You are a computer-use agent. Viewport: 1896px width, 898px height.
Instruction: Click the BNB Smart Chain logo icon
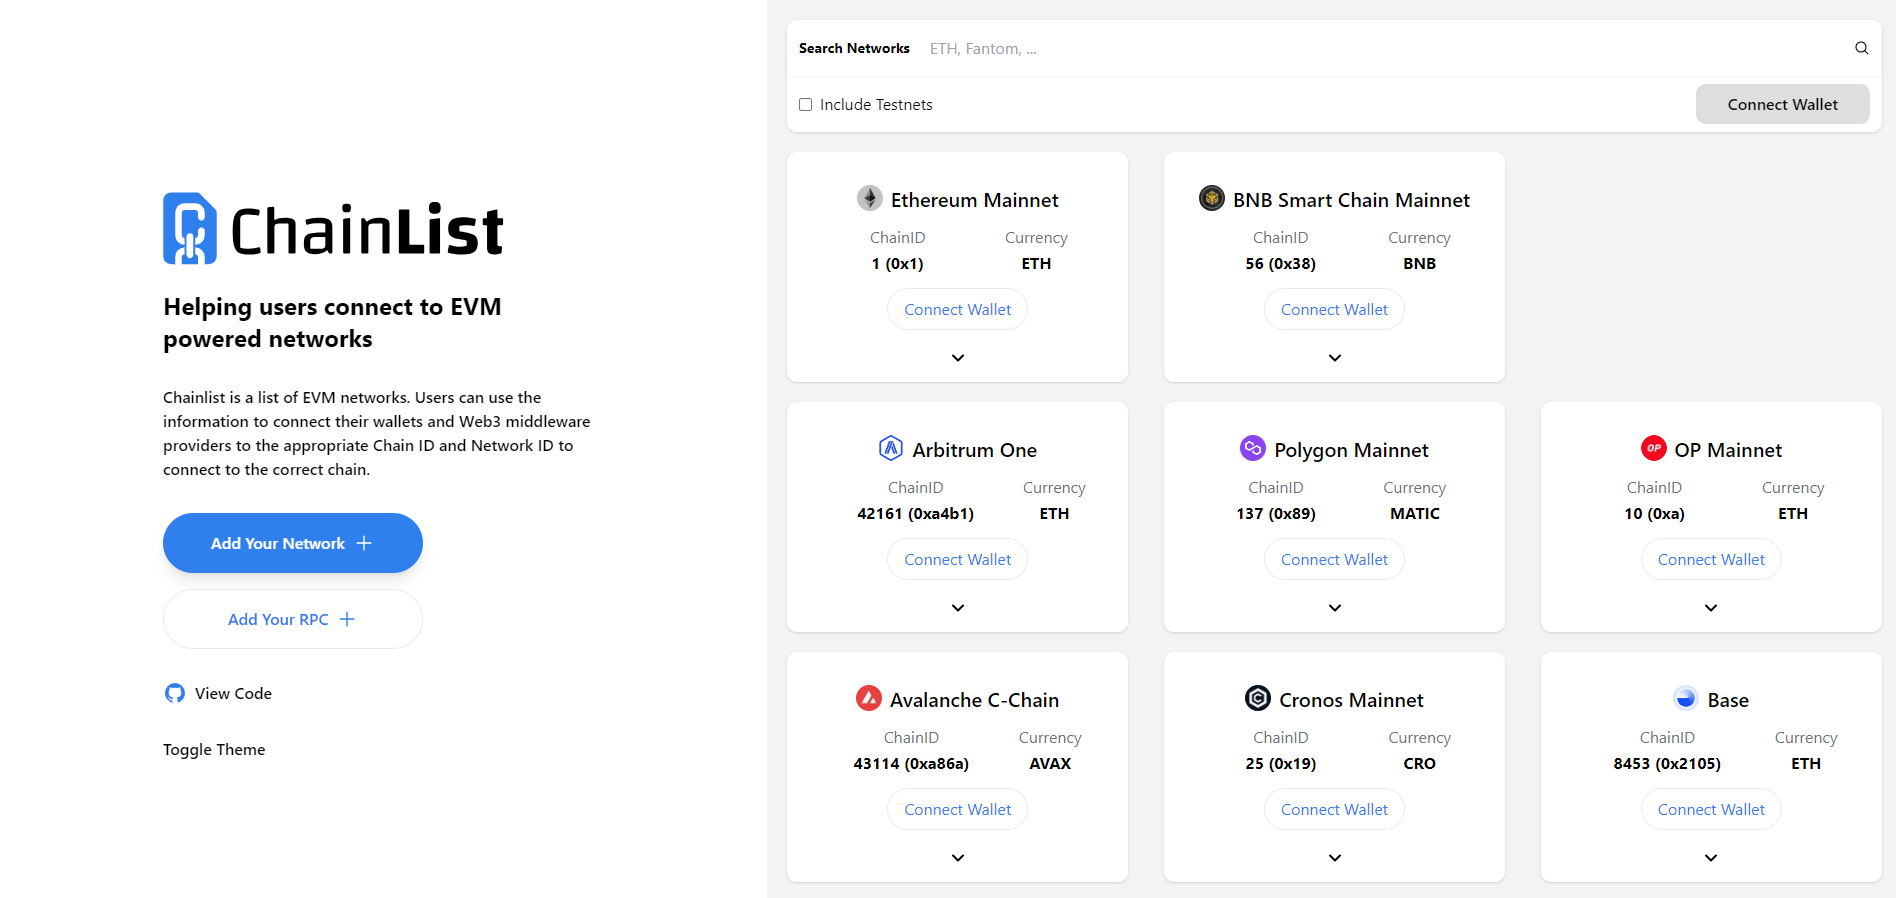(1212, 198)
